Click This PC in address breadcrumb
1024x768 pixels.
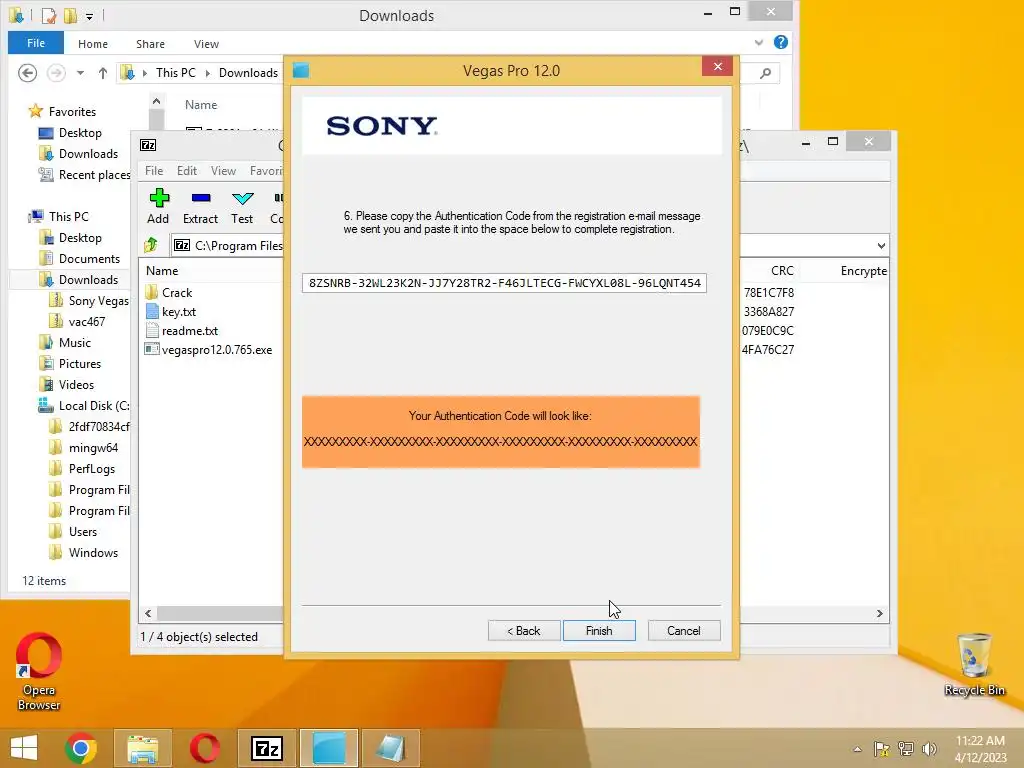(176, 72)
